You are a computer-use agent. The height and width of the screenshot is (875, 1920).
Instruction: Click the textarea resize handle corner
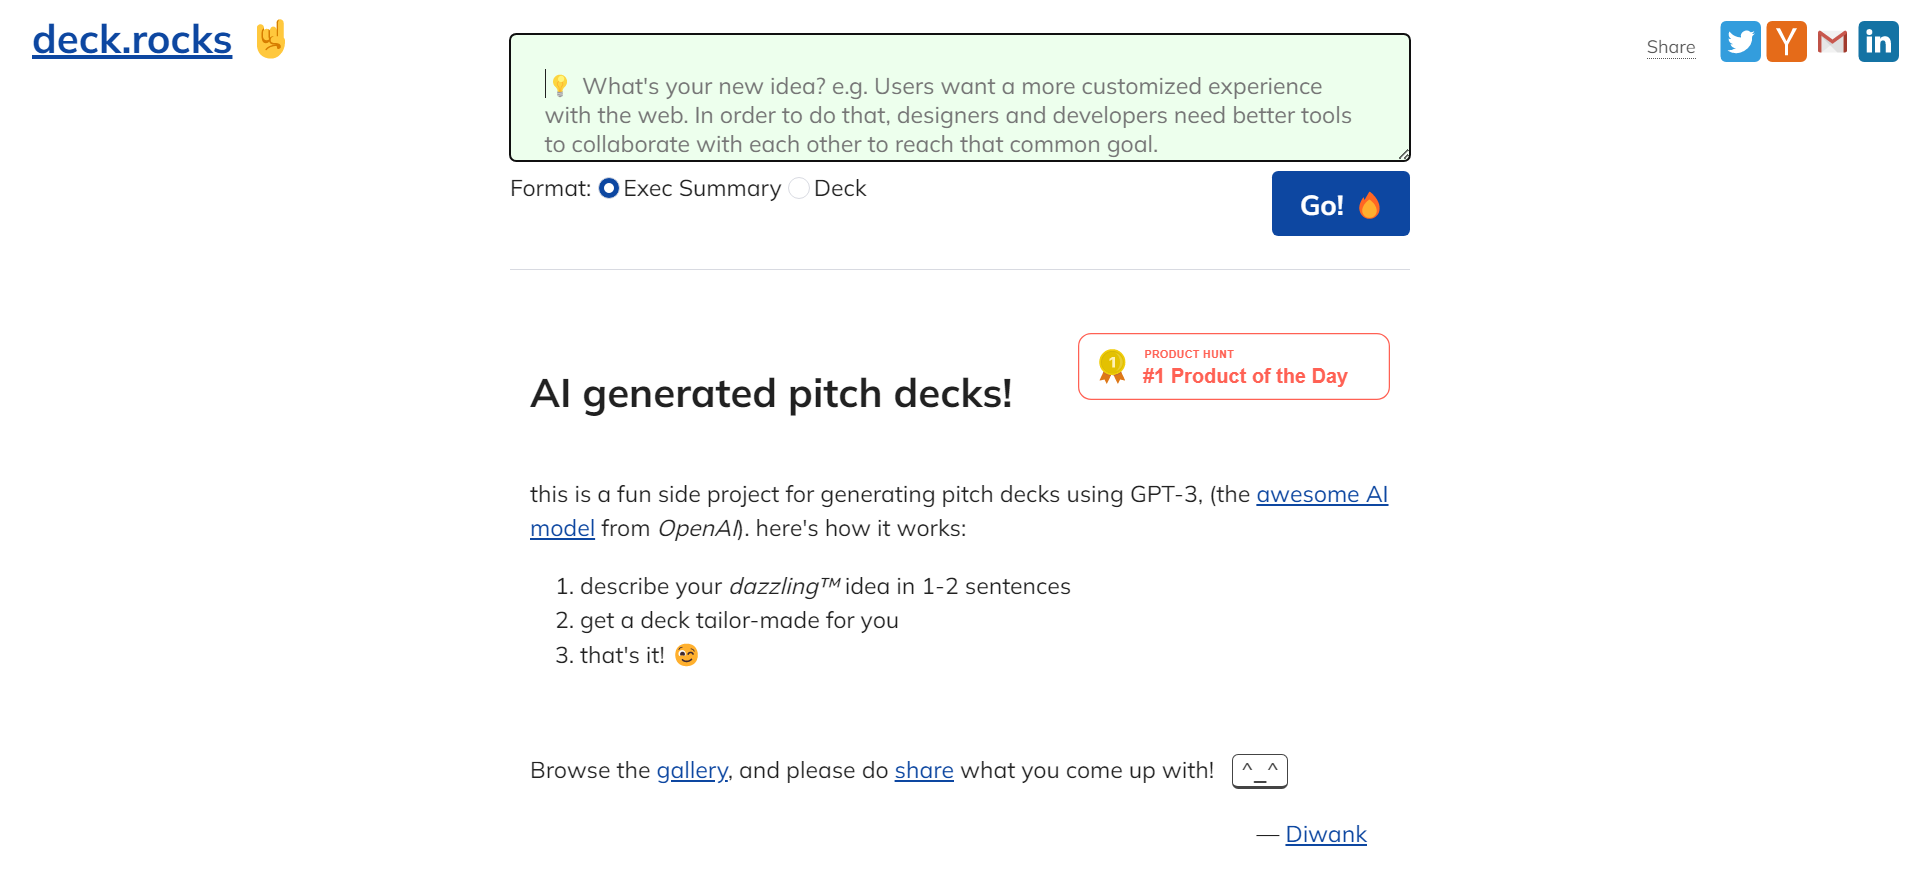(x=1404, y=155)
